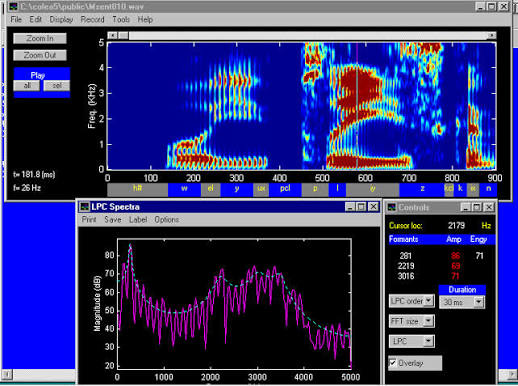Image resolution: width=518 pixels, height=386 pixels.
Task: Minimize the LPC Spectra window
Action: (350, 207)
